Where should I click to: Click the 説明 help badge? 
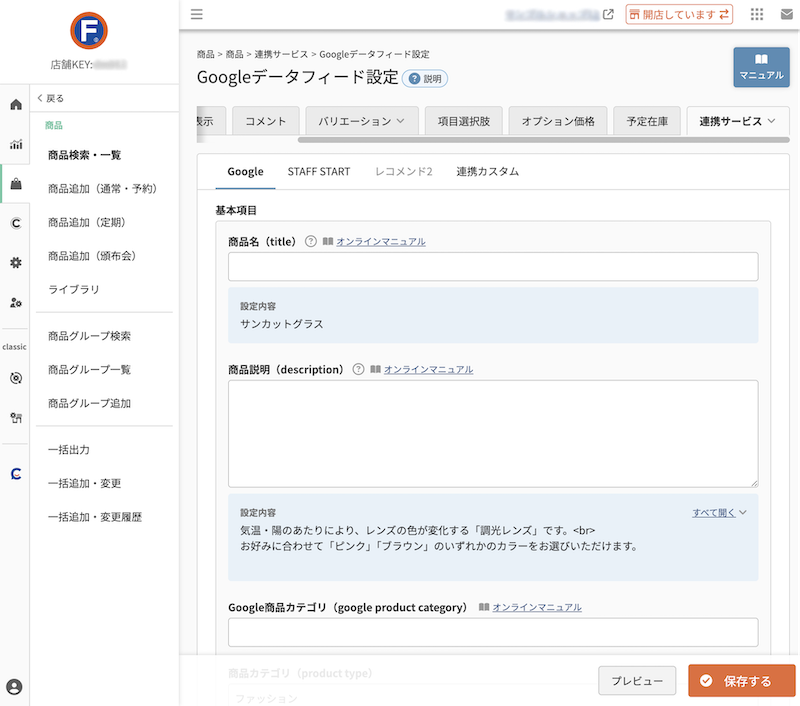(425, 79)
